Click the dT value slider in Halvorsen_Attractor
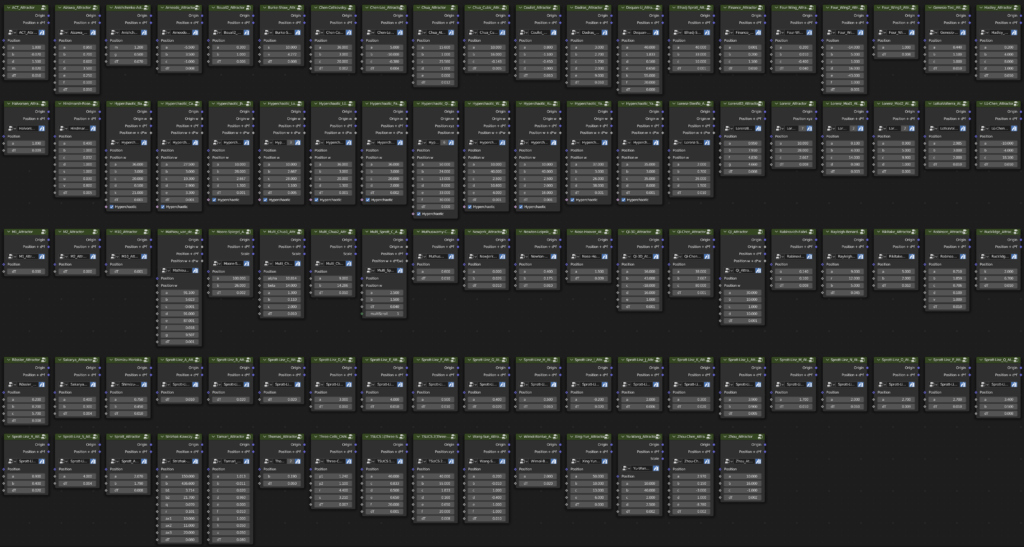The image size is (1024, 547). point(26,150)
